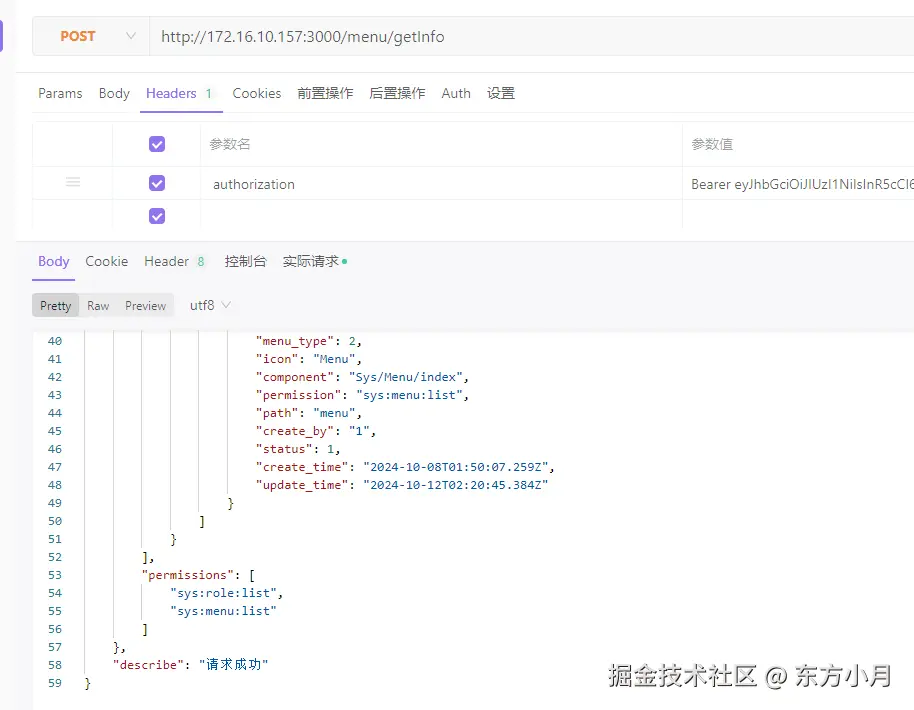Click the "update_time" key
Image resolution: width=914 pixels, height=710 pixels.
click(x=302, y=485)
